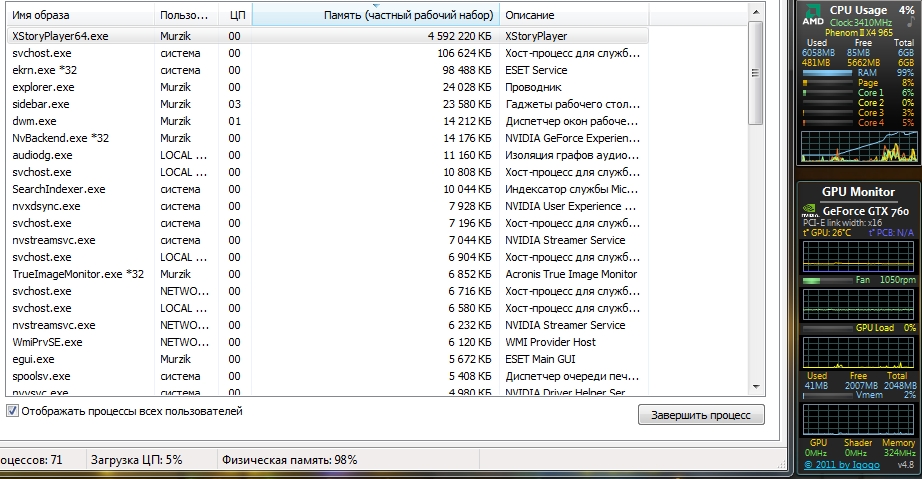Click the AMD logo in CPU gadget
The height and width of the screenshot is (479, 922).
(813, 16)
